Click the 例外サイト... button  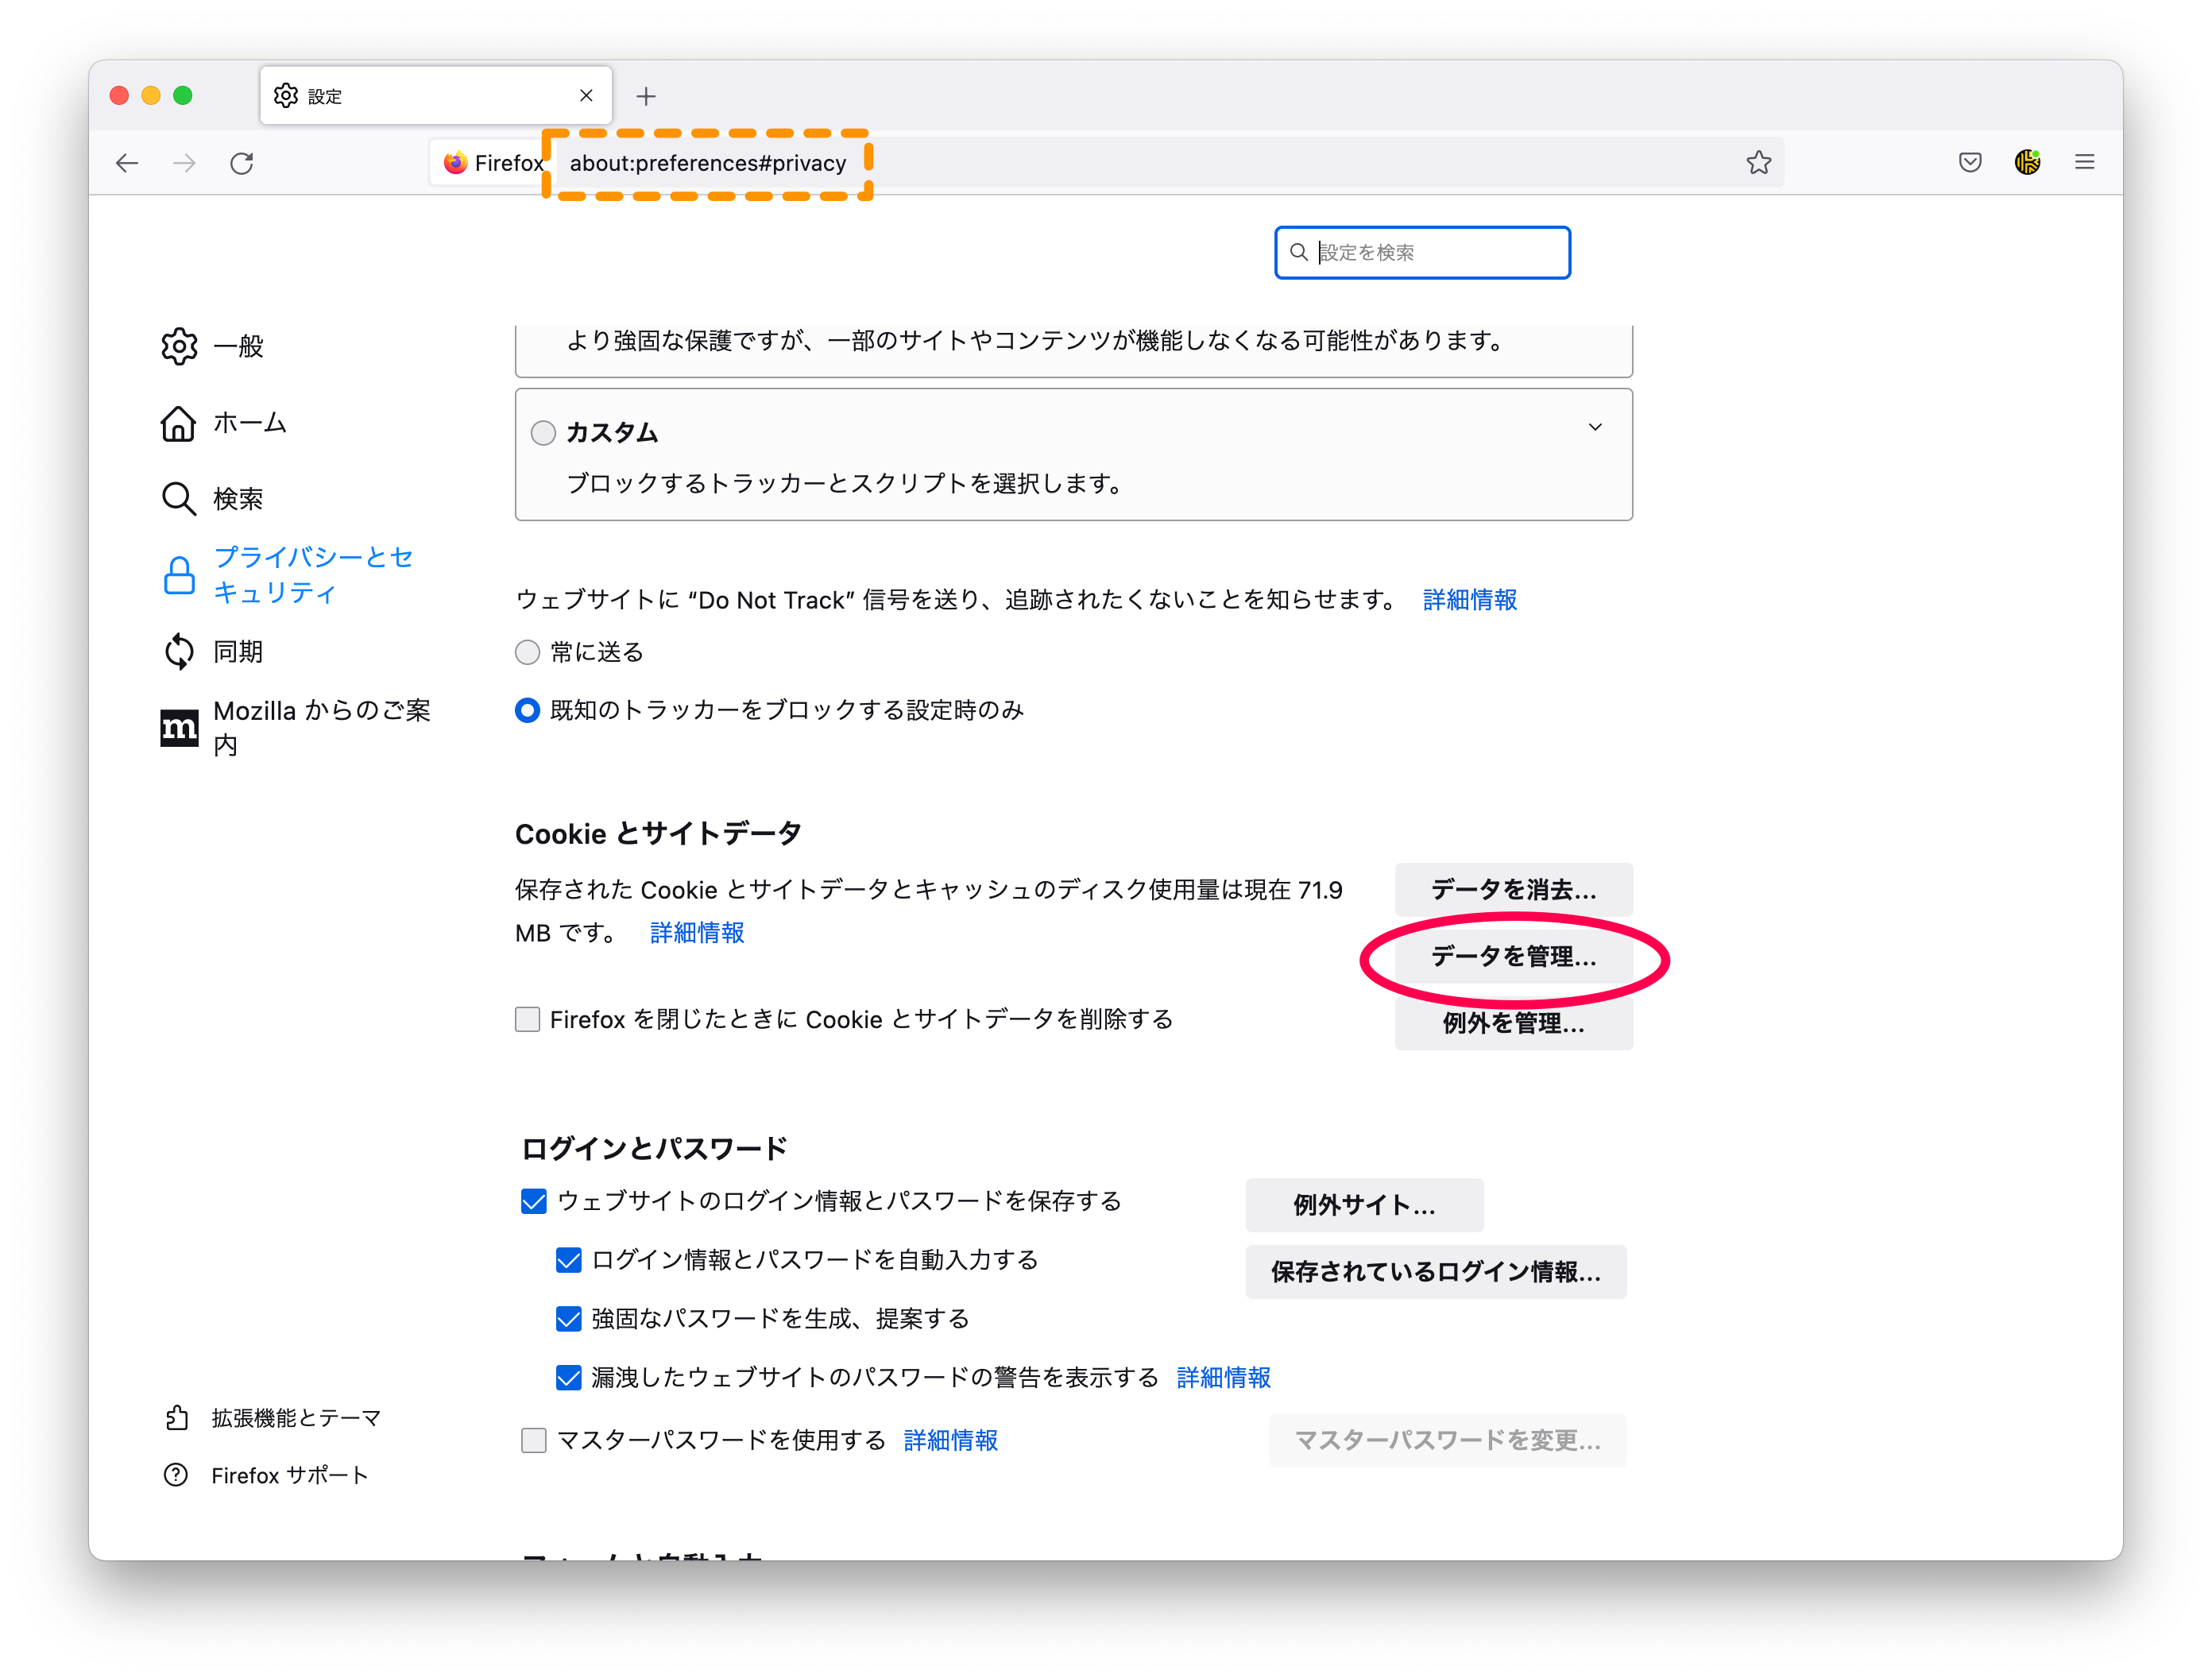pos(1364,1205)
